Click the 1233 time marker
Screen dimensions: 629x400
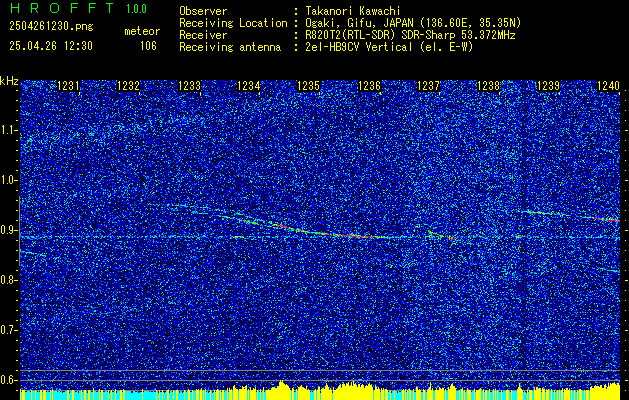click(189, 86)
